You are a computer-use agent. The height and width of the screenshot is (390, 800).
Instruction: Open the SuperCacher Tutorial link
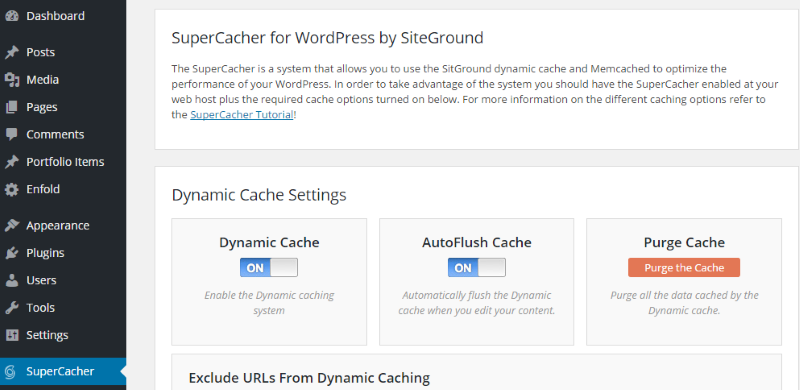click(x=242, y=115)
